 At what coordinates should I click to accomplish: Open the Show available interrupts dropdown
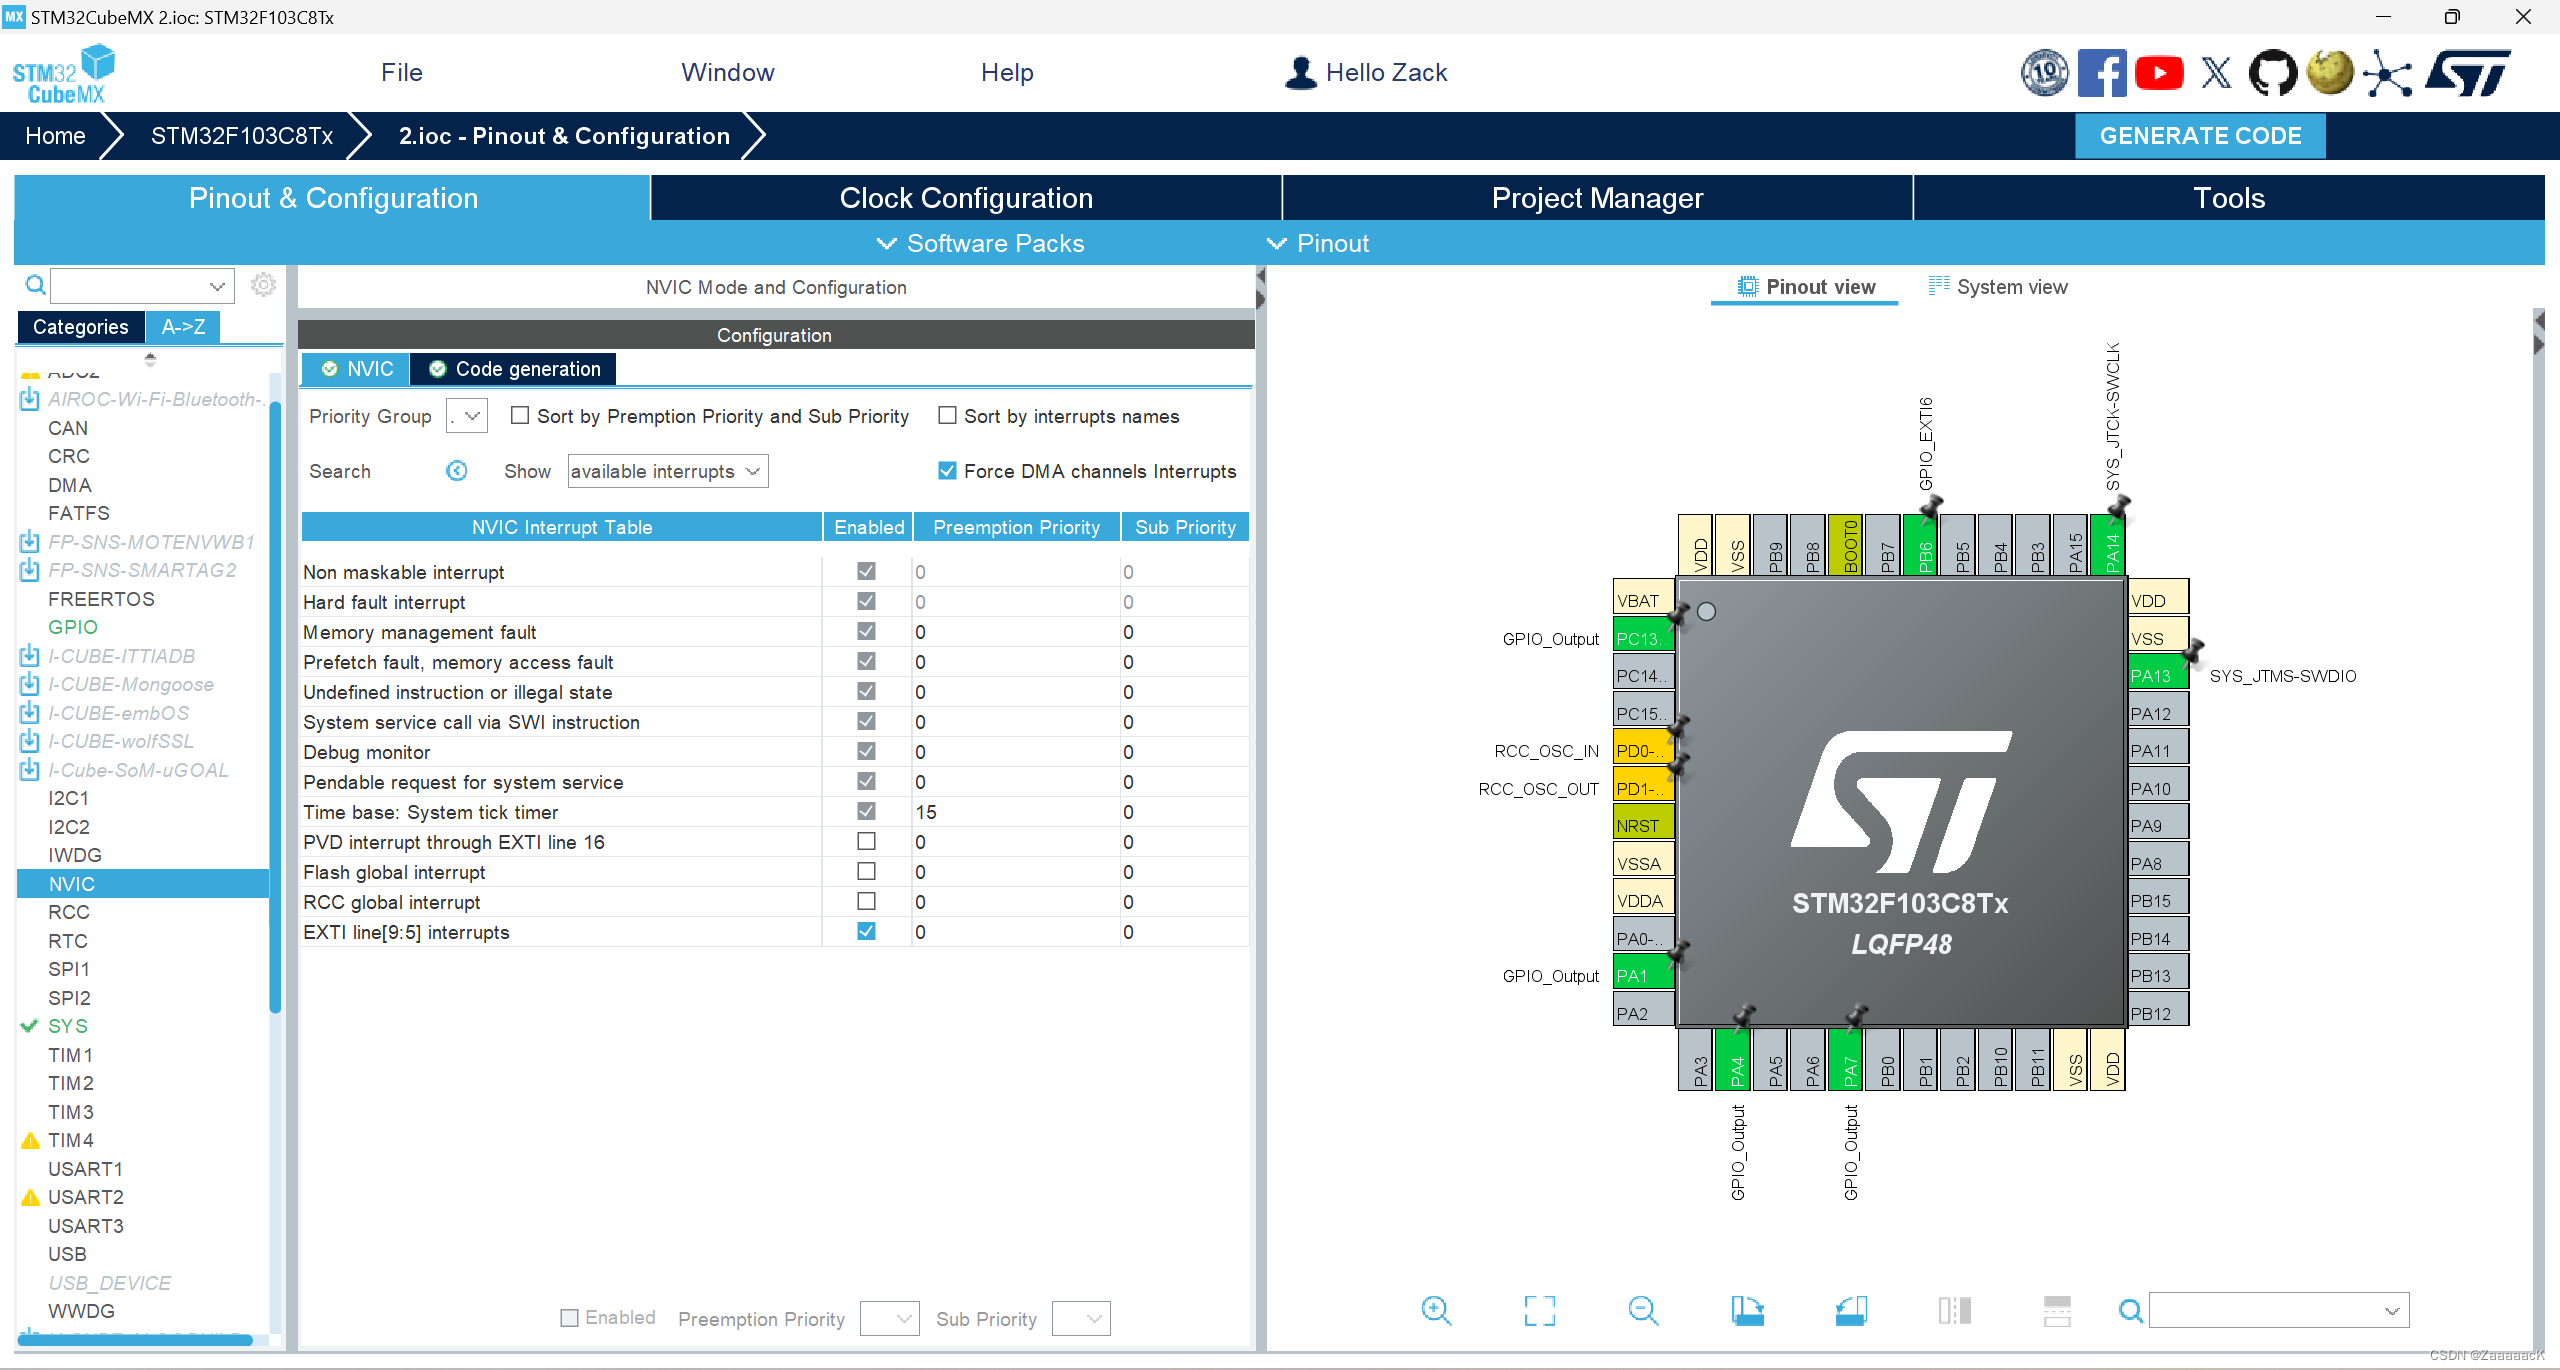tap(668, 471)
